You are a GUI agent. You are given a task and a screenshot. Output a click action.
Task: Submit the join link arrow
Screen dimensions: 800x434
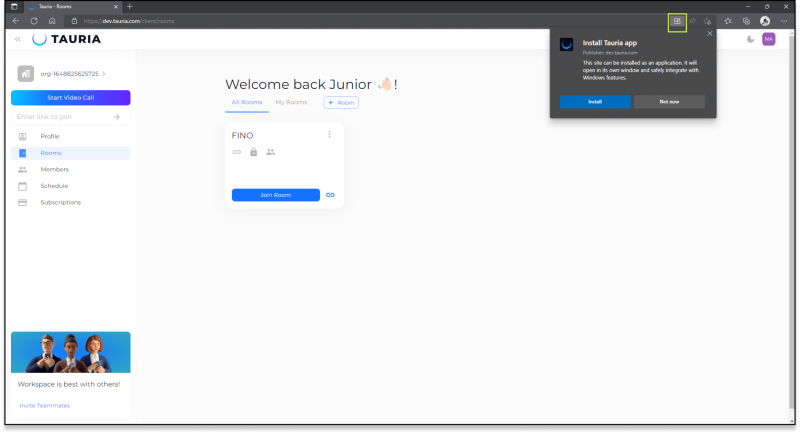[116, 117]
